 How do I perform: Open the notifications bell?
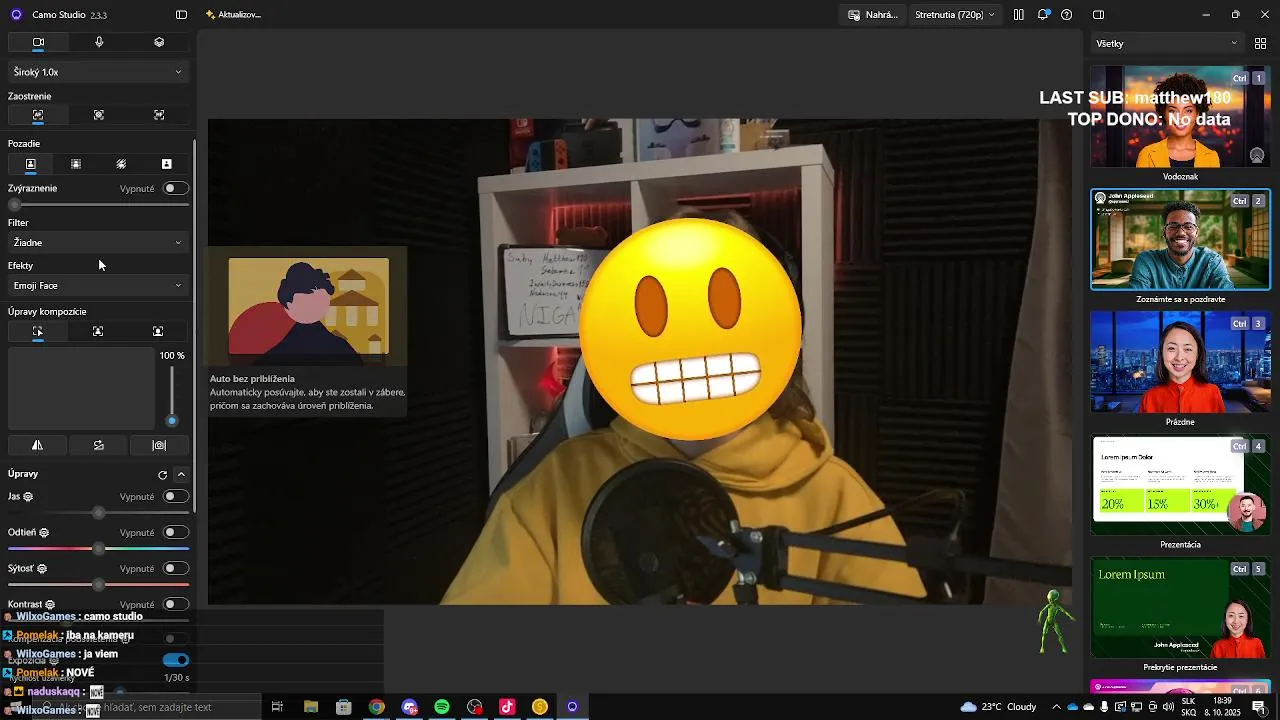tap(1044, 15)
